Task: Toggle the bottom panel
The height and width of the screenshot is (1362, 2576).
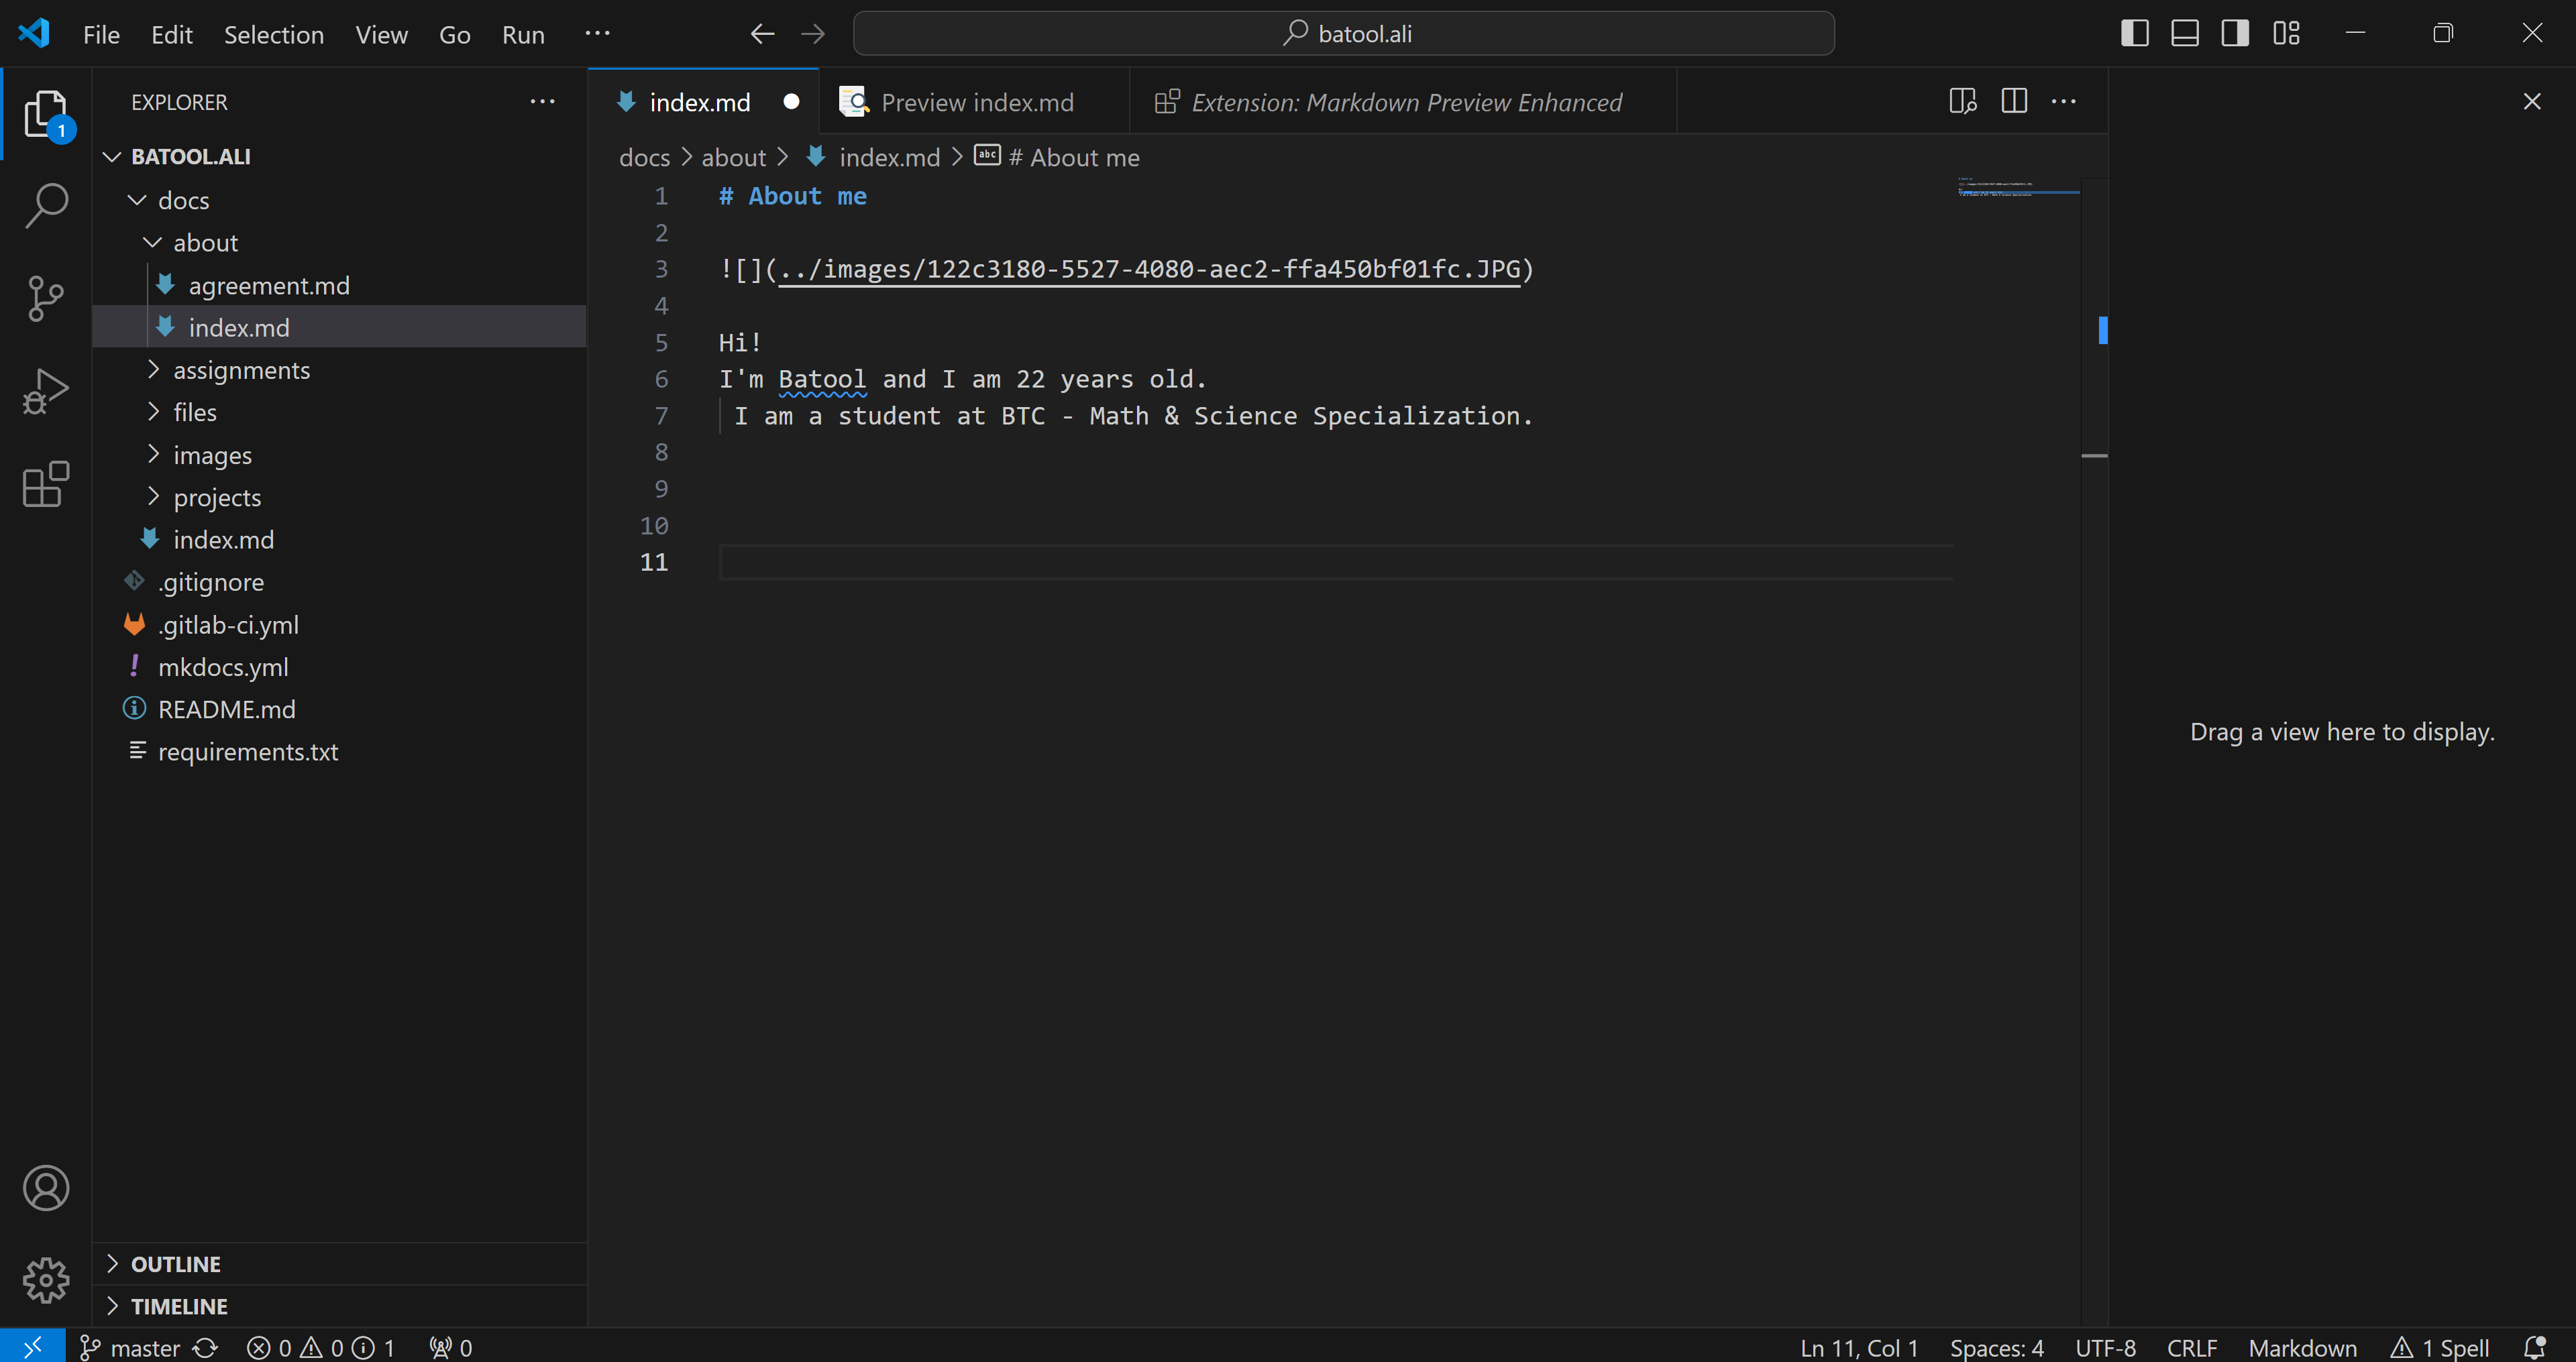Action: tap(2184, 34)
